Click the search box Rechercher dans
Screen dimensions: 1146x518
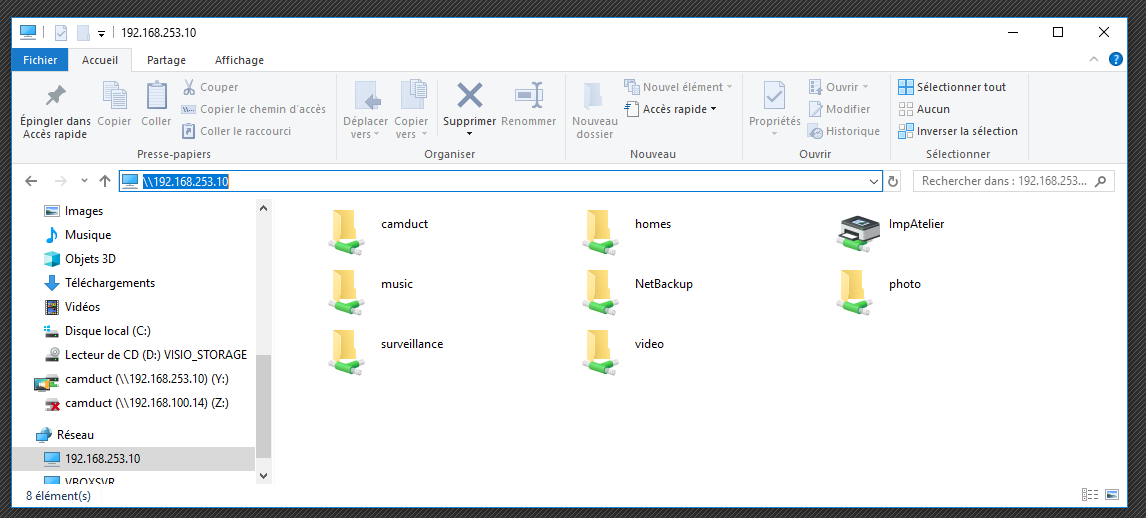(1003, 181)
